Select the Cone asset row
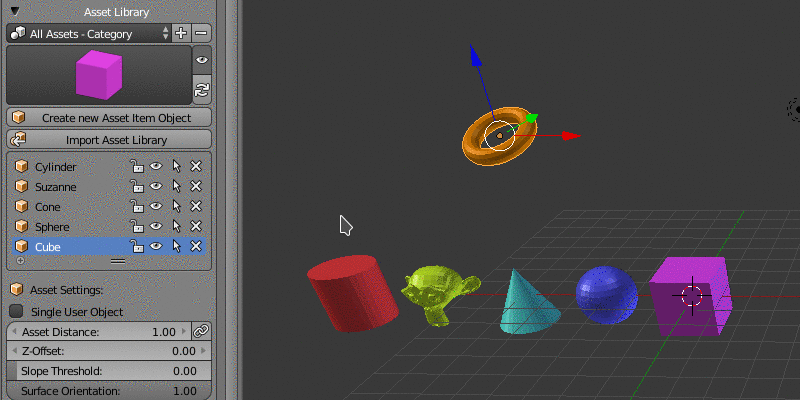Viewport: 800px width, 400px height. tap(109, 207)
